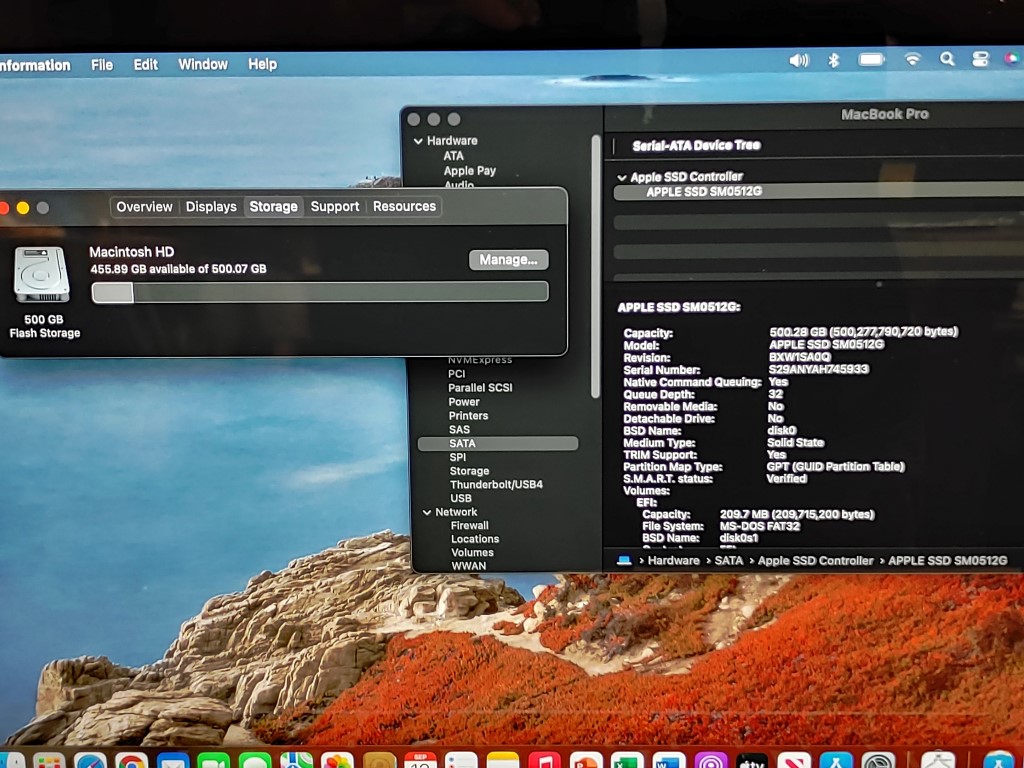Screen dimensions: 1024x768
Task: Open Photos from the Dock
Action: [338, 761]
